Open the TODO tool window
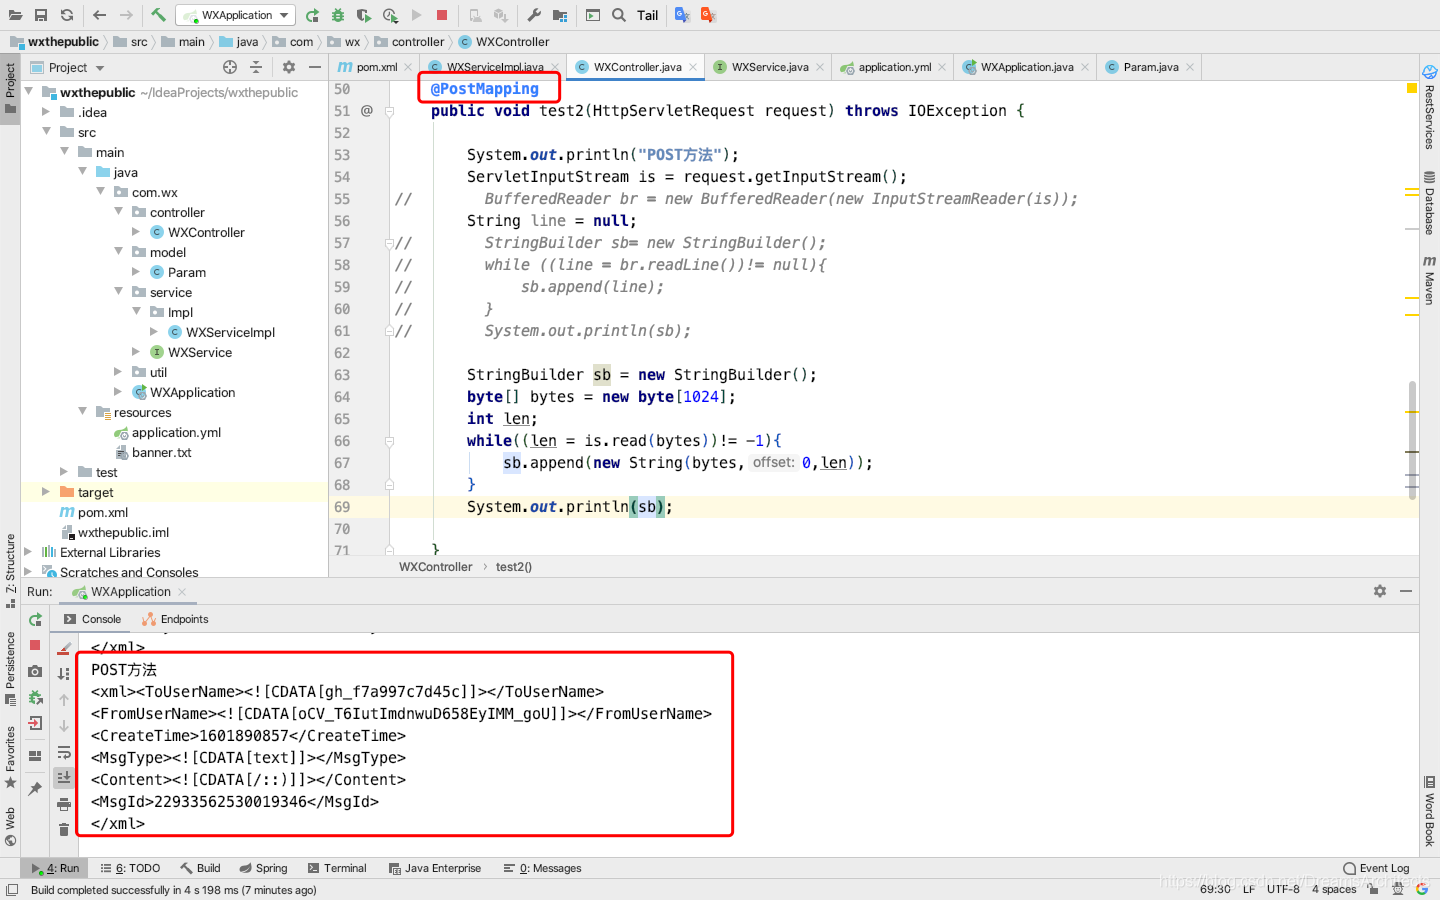The width and height of the screenshot is (1440, 900). coord(131,868)
